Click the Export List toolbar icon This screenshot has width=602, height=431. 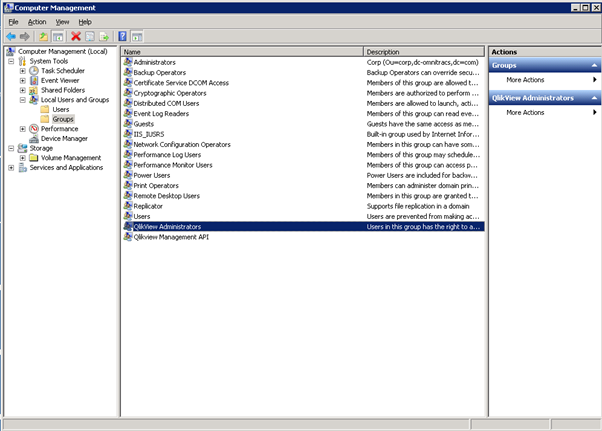click(x=104, y=36)
